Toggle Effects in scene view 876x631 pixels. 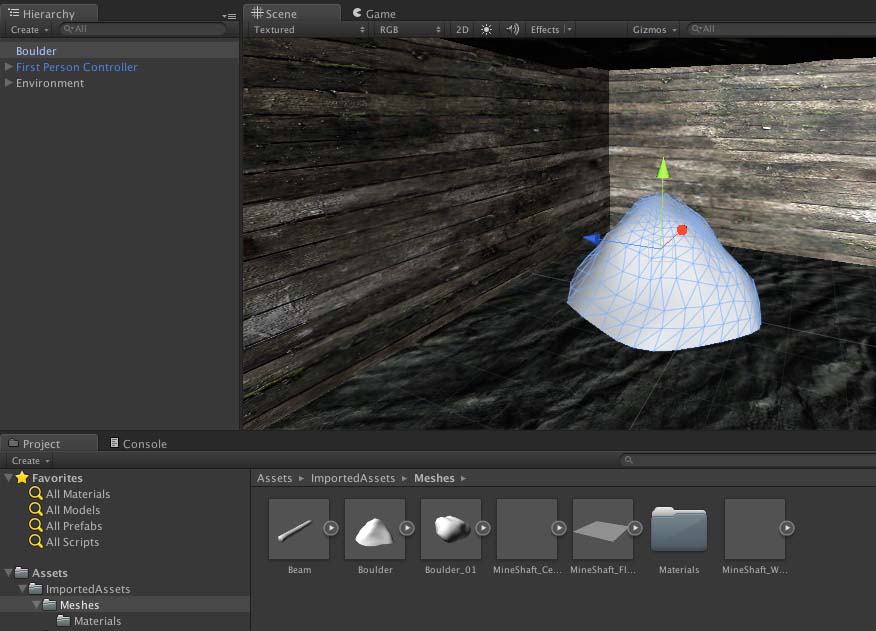click(545, 30)
